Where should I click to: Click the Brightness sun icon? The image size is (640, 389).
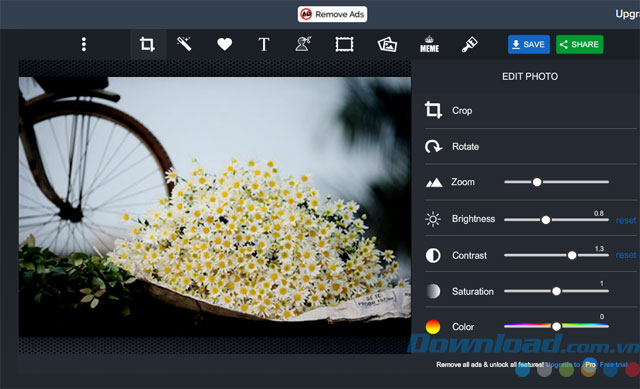coord(433,219)
